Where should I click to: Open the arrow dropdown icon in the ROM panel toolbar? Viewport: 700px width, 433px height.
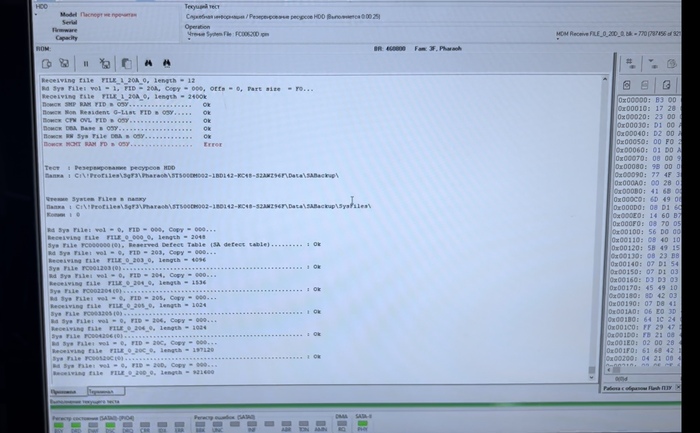tap(652, 63)
